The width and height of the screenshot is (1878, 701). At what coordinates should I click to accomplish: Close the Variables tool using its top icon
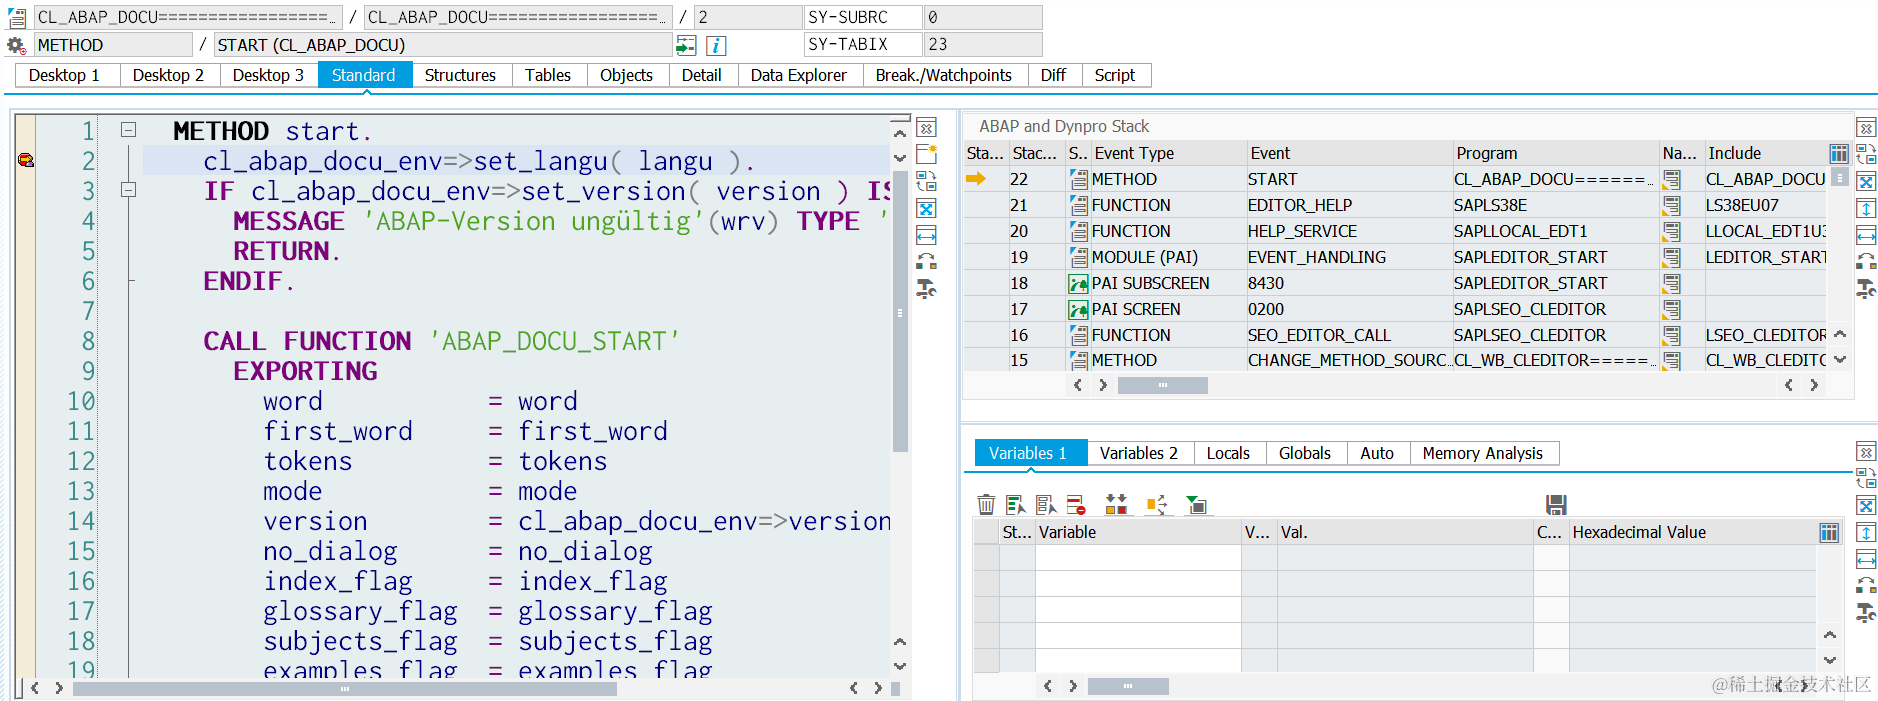point(1866,452)
